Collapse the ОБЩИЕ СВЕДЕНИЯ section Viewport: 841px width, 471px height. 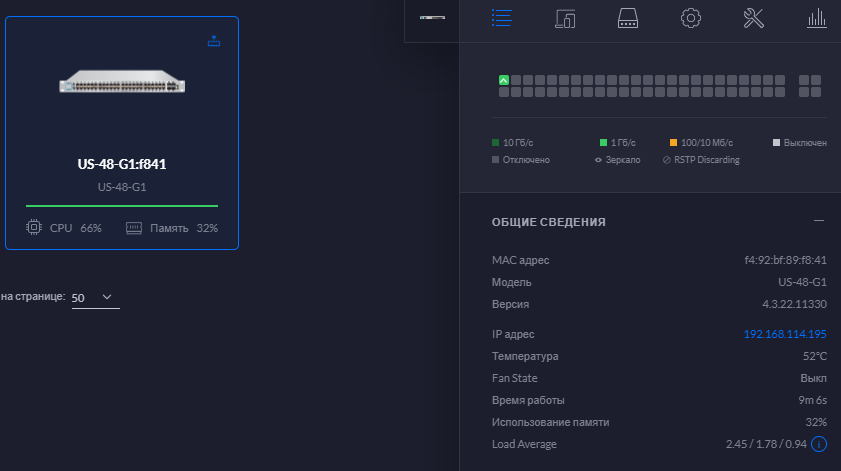click(x=819, y=221)
